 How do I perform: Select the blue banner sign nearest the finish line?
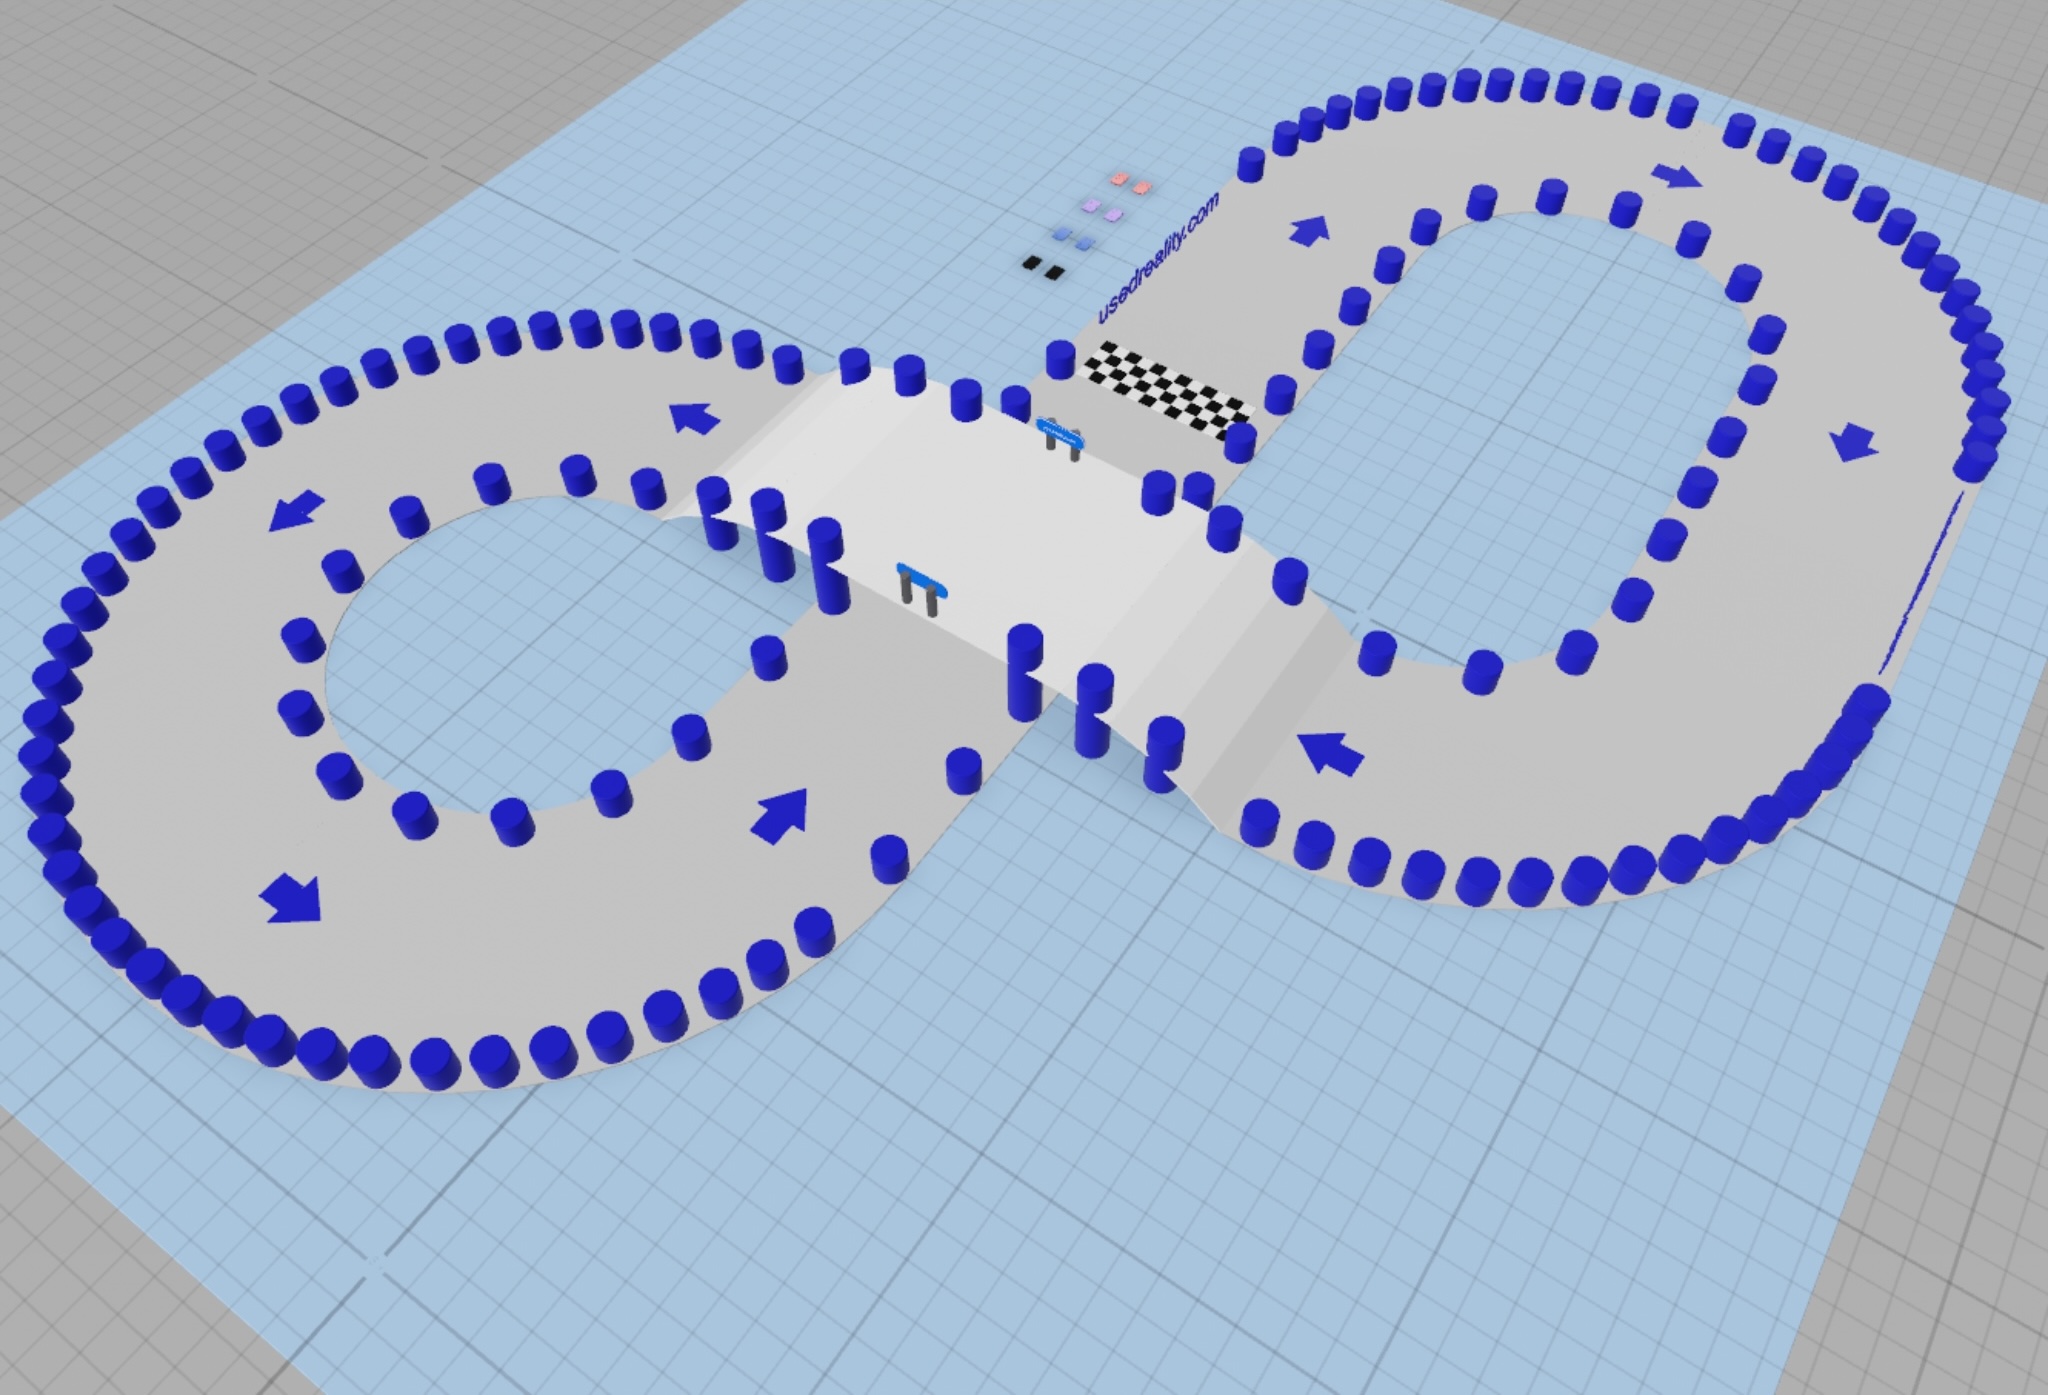pyautogui.click(x=1061, y=434)
